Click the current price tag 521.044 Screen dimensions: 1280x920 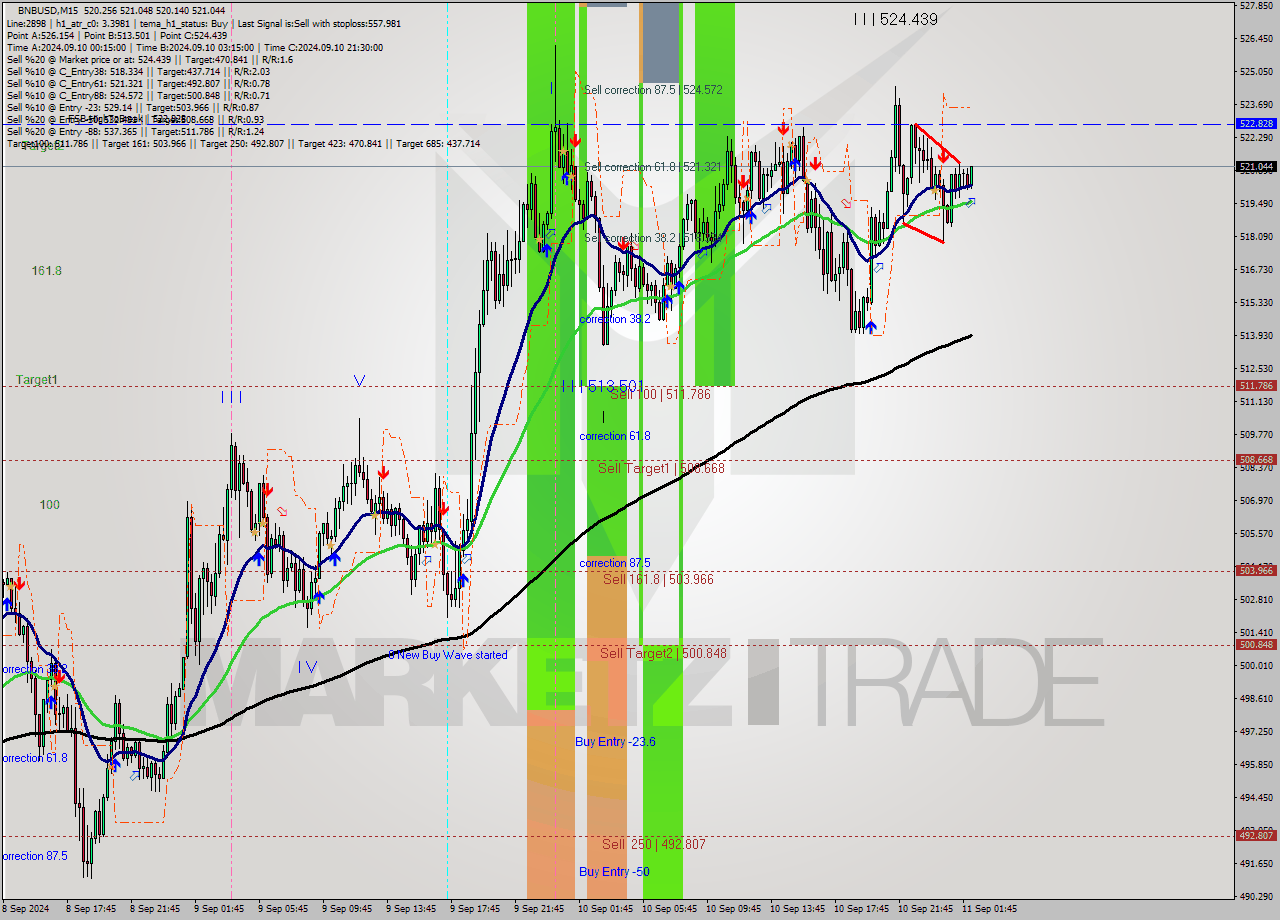(x=1256, y=166)
